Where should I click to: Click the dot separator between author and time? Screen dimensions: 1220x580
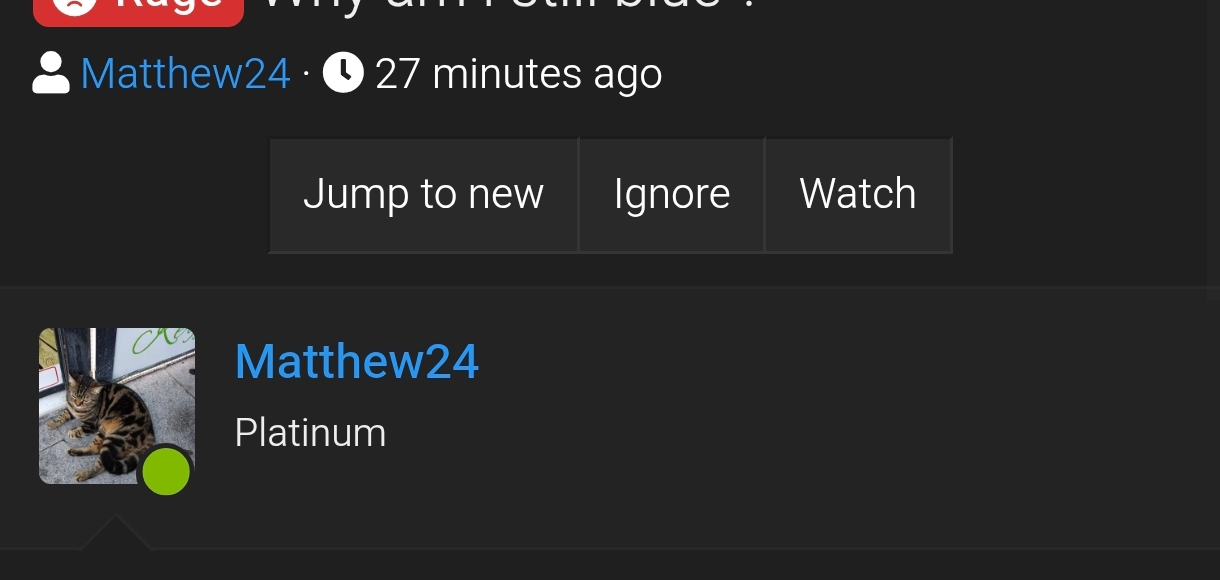[x=306, y=74]
